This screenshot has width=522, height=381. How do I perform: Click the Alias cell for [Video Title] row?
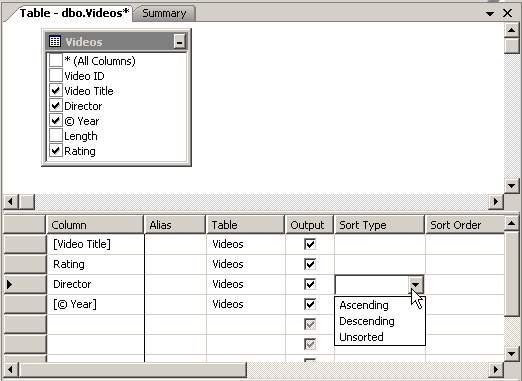[175, 244]
